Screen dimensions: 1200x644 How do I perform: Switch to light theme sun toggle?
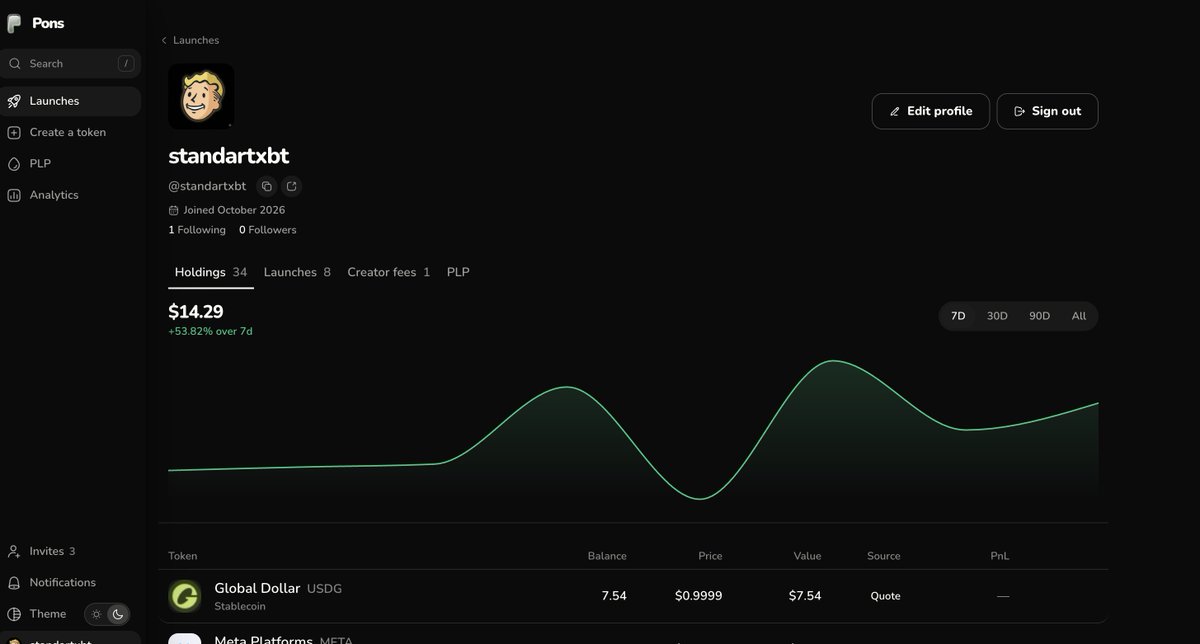pyautogui.click(x=96, y=614)
